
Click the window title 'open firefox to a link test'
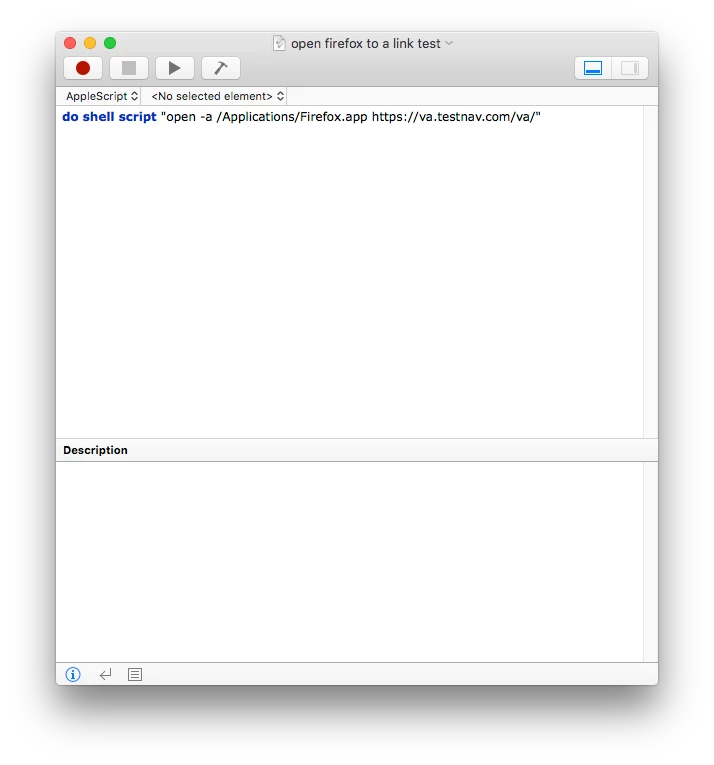[x=366, y=43]
